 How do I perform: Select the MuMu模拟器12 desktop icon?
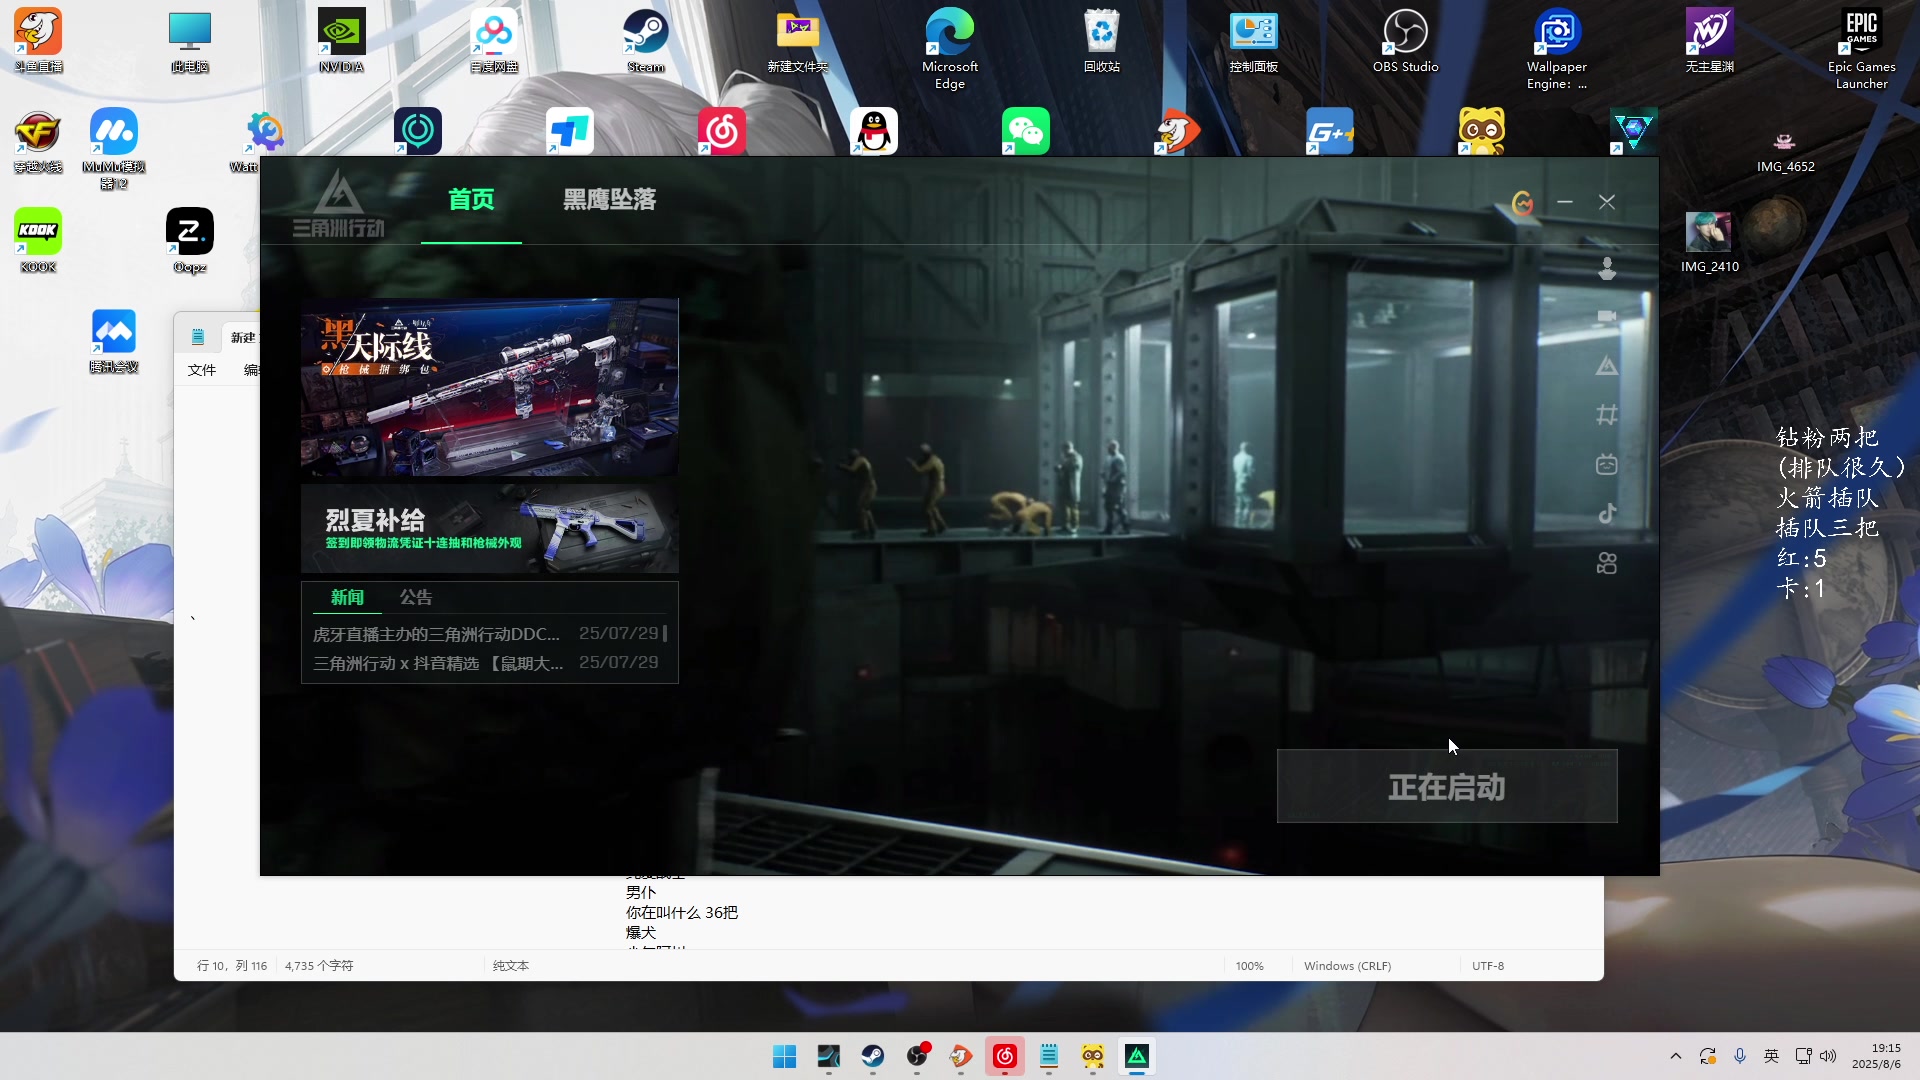pyautogui.click(x=114, y=148)
